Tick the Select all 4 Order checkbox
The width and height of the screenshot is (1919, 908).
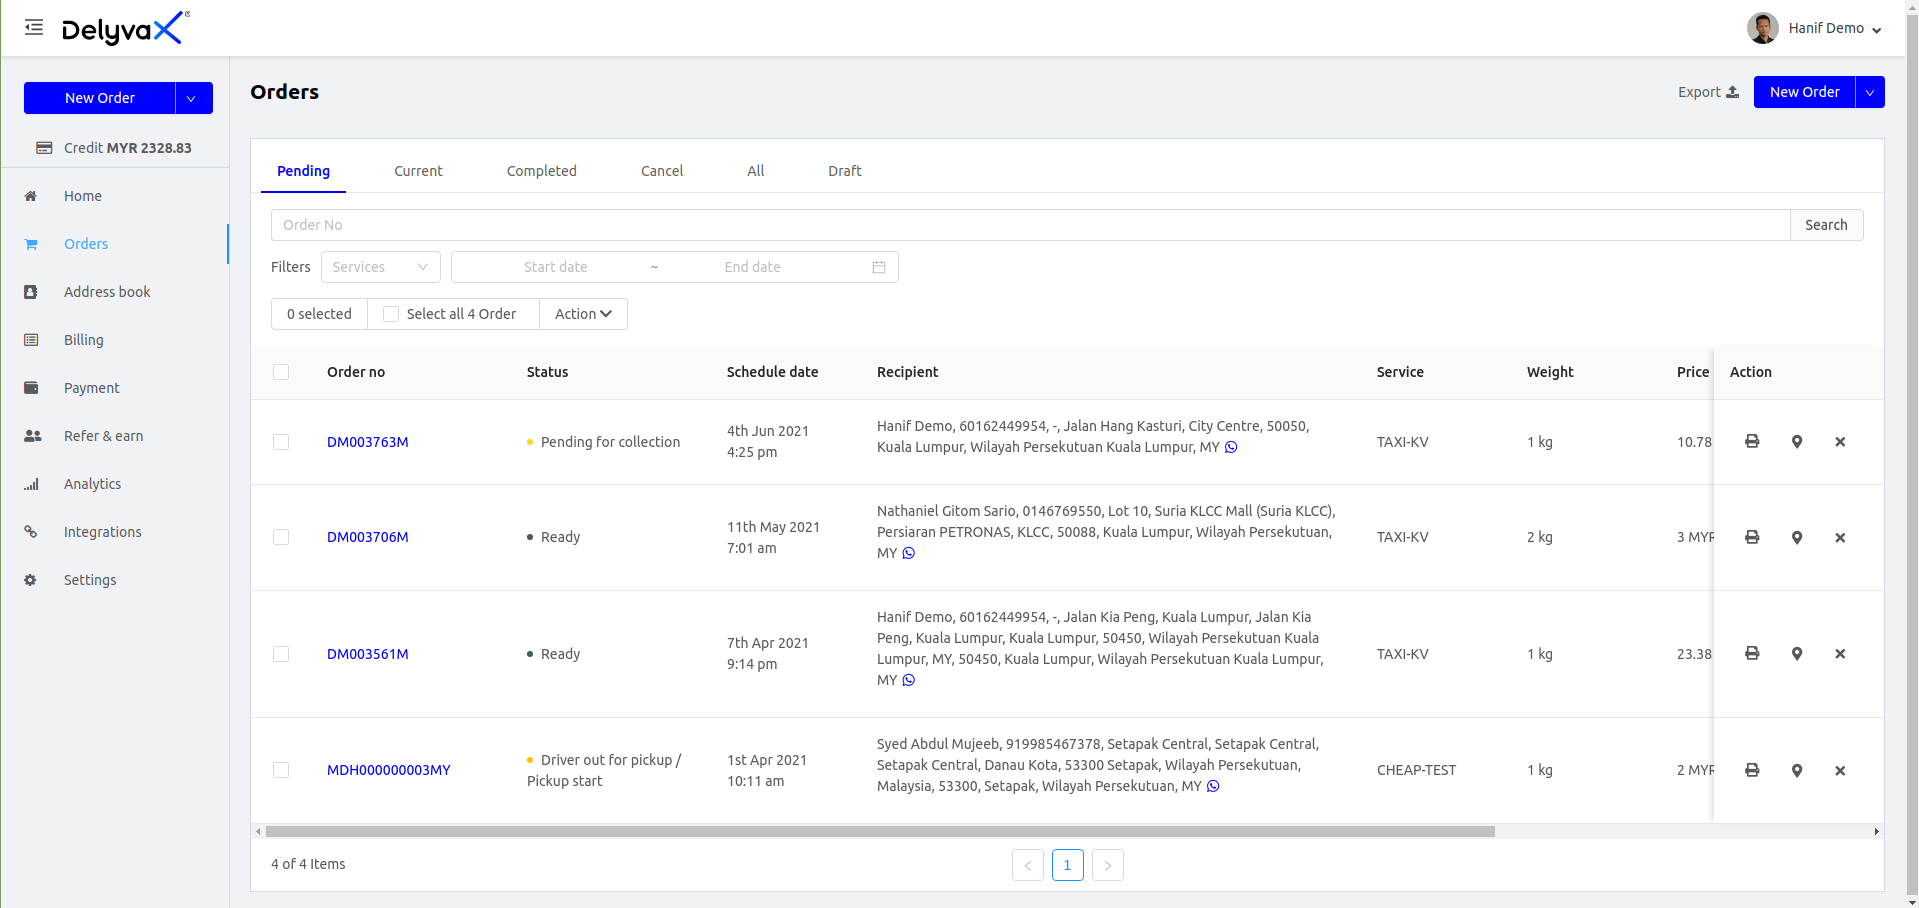(x=391, y=314)
